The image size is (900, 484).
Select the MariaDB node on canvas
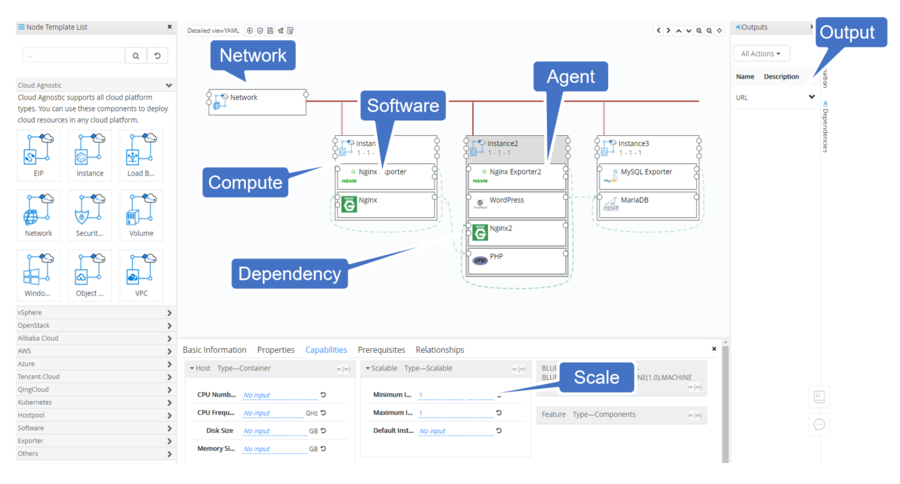coord(648,205)
